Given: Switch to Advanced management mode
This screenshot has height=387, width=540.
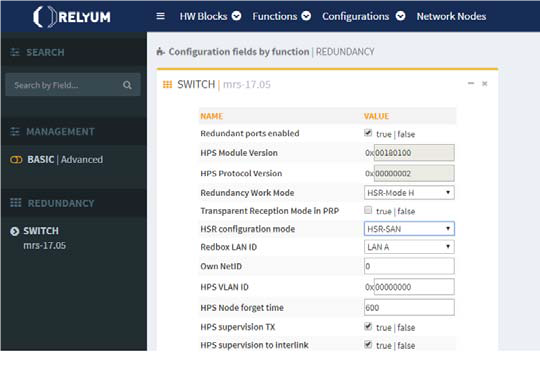Looking at the screenshot, I should tap(82, 160).
